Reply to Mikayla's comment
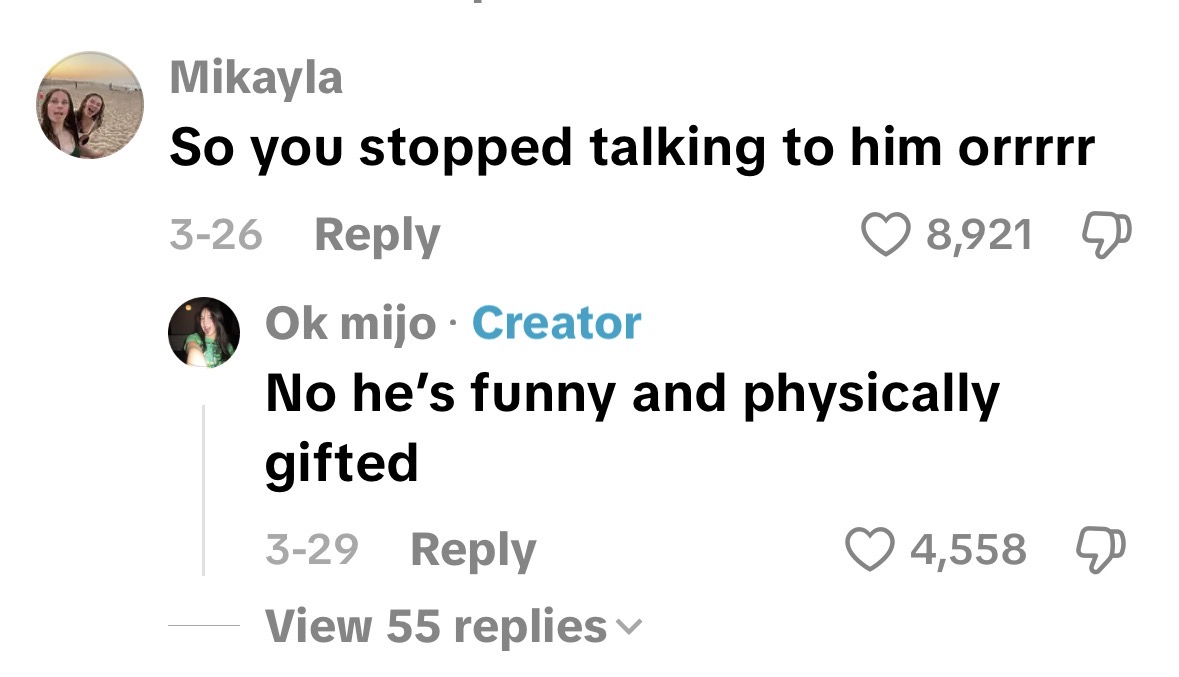Screen dimensions: 1179x677 [x=377, y=235]
